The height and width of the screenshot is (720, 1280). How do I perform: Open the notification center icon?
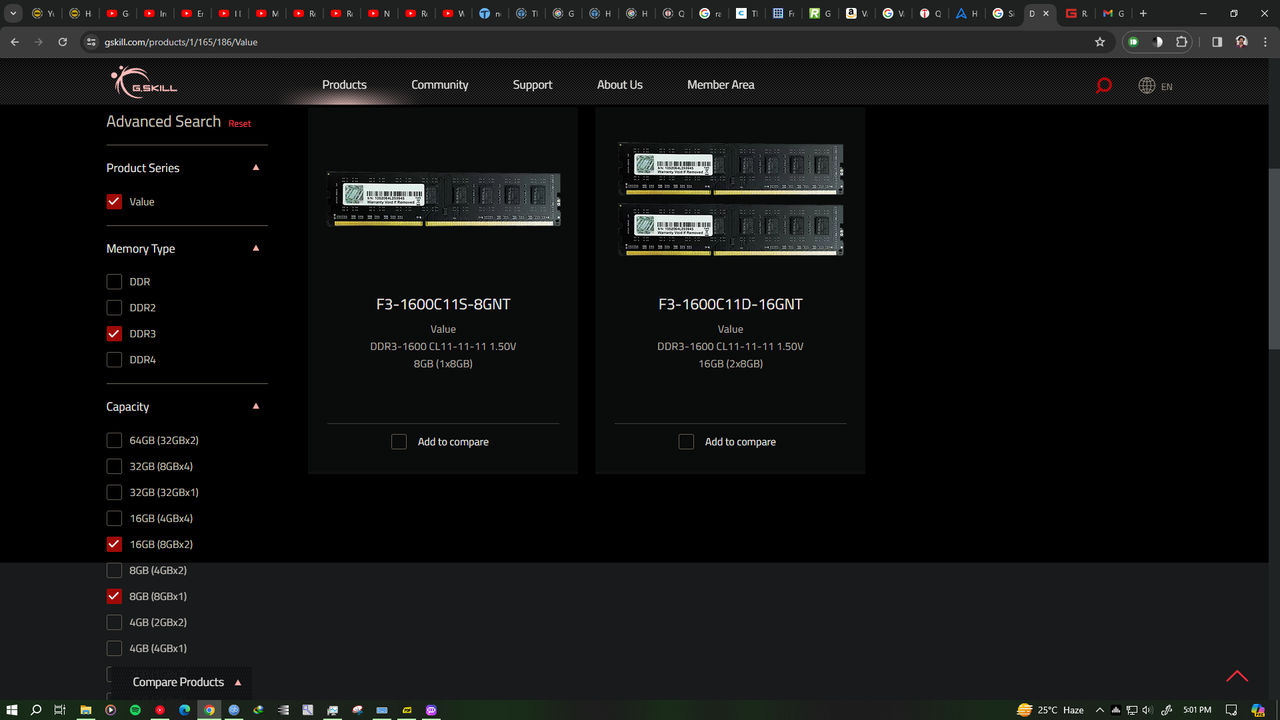pyautogui.click(x=1233, y=710)
